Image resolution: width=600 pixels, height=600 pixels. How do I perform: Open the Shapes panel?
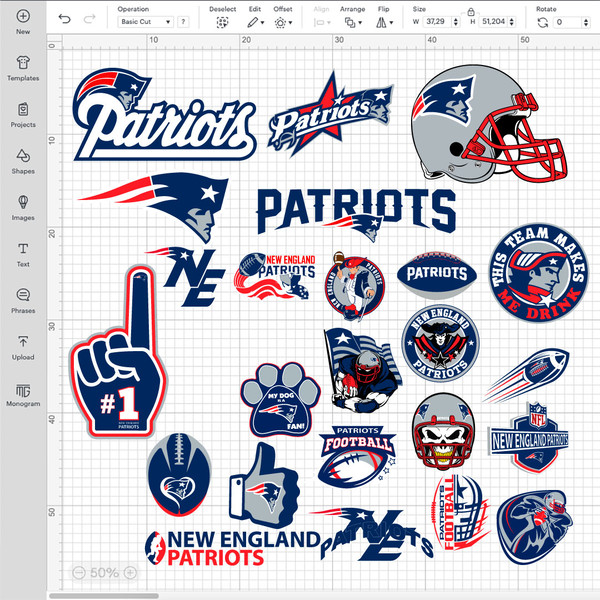[x=23, y=161]
